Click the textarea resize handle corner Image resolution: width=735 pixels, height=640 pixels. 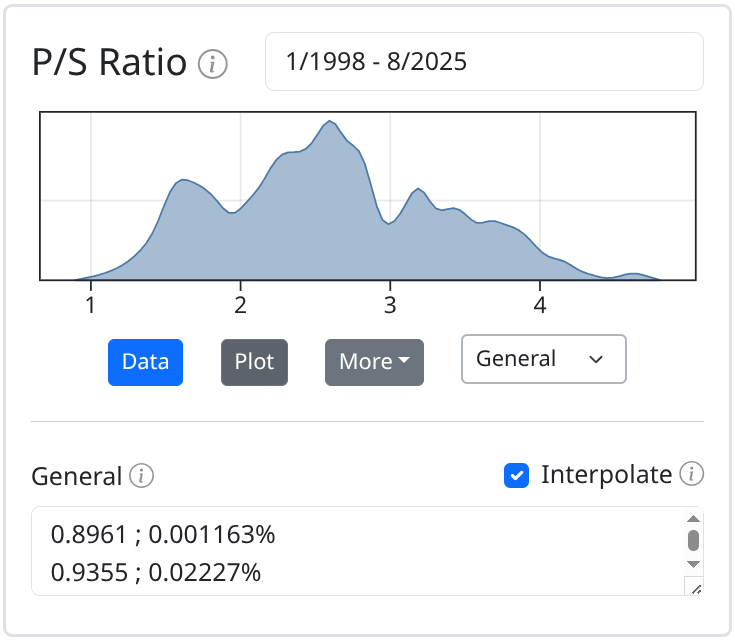[694, 588]
